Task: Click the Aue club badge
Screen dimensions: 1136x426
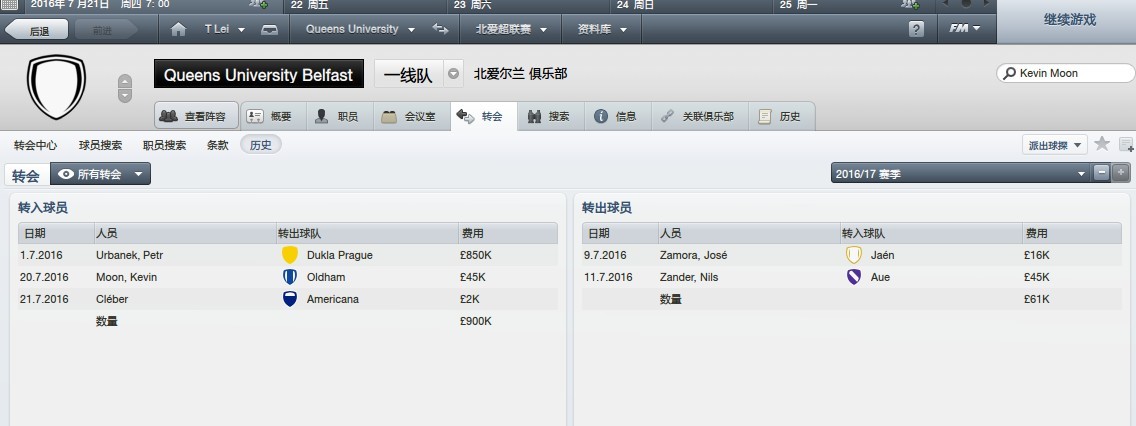Action: (854, 277)
